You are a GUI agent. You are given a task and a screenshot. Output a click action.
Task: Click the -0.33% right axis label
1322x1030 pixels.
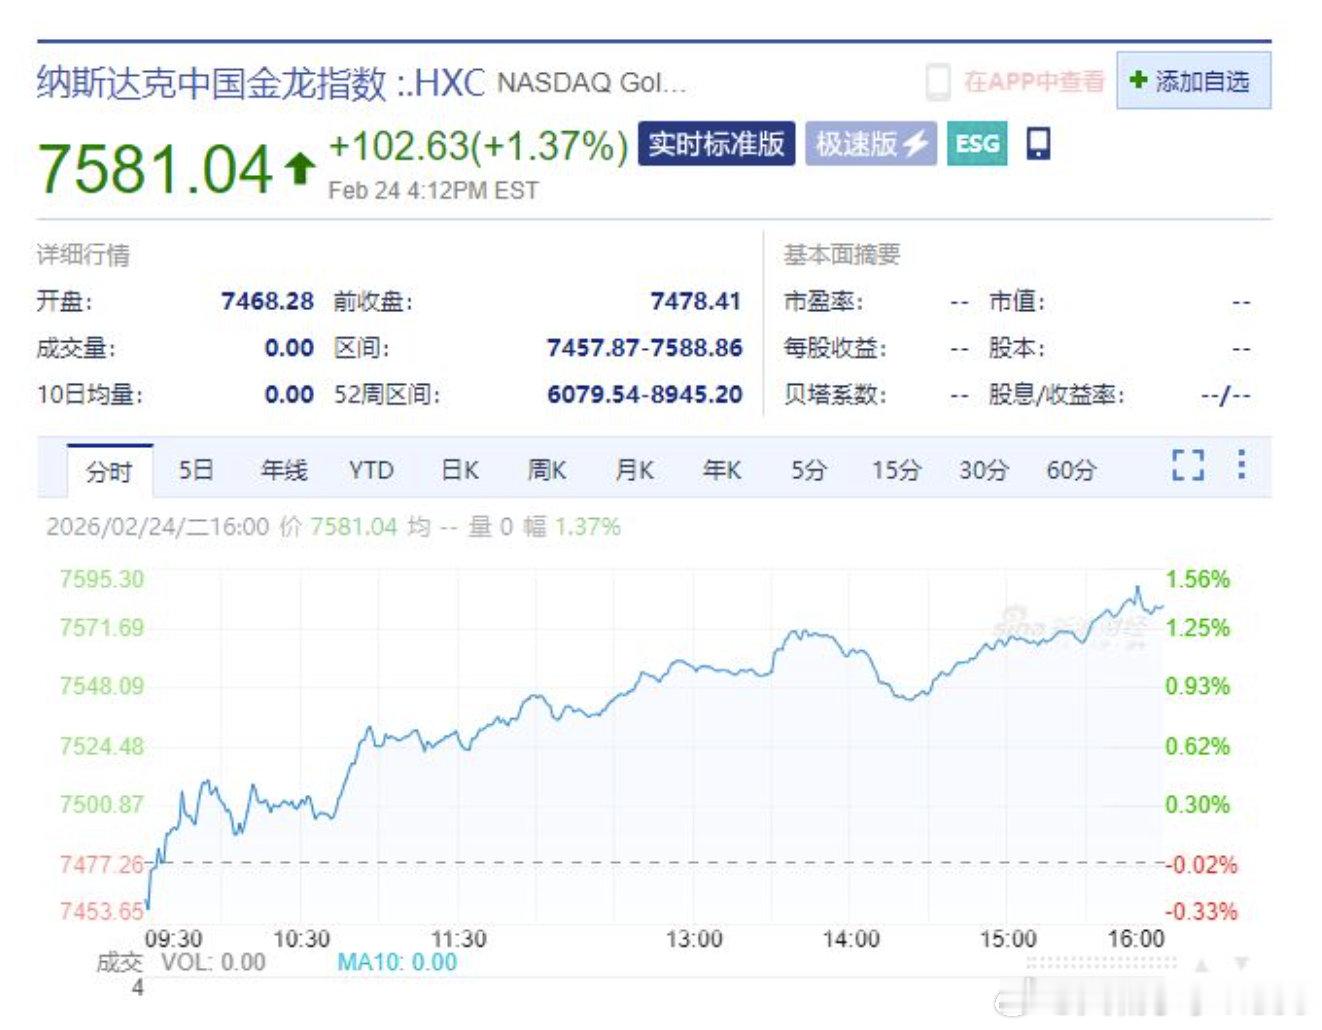[x=1201, y=911]
